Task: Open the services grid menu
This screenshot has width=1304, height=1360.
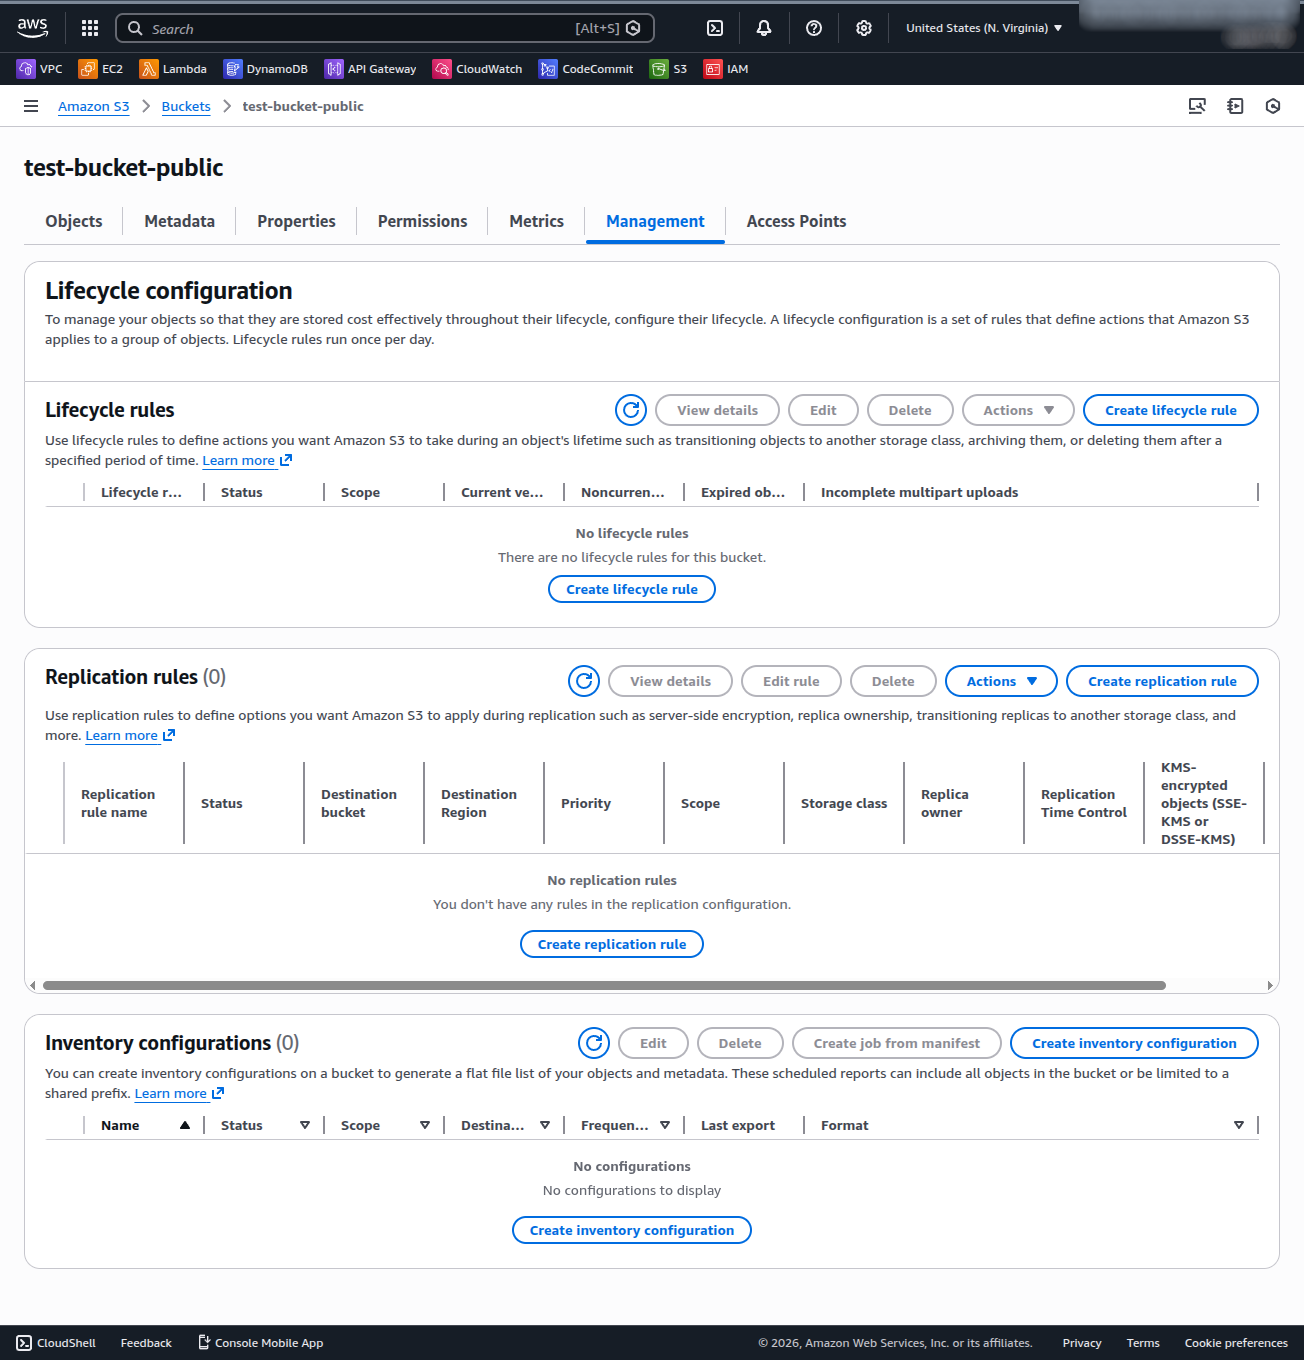Action: [x=90, y=28]
